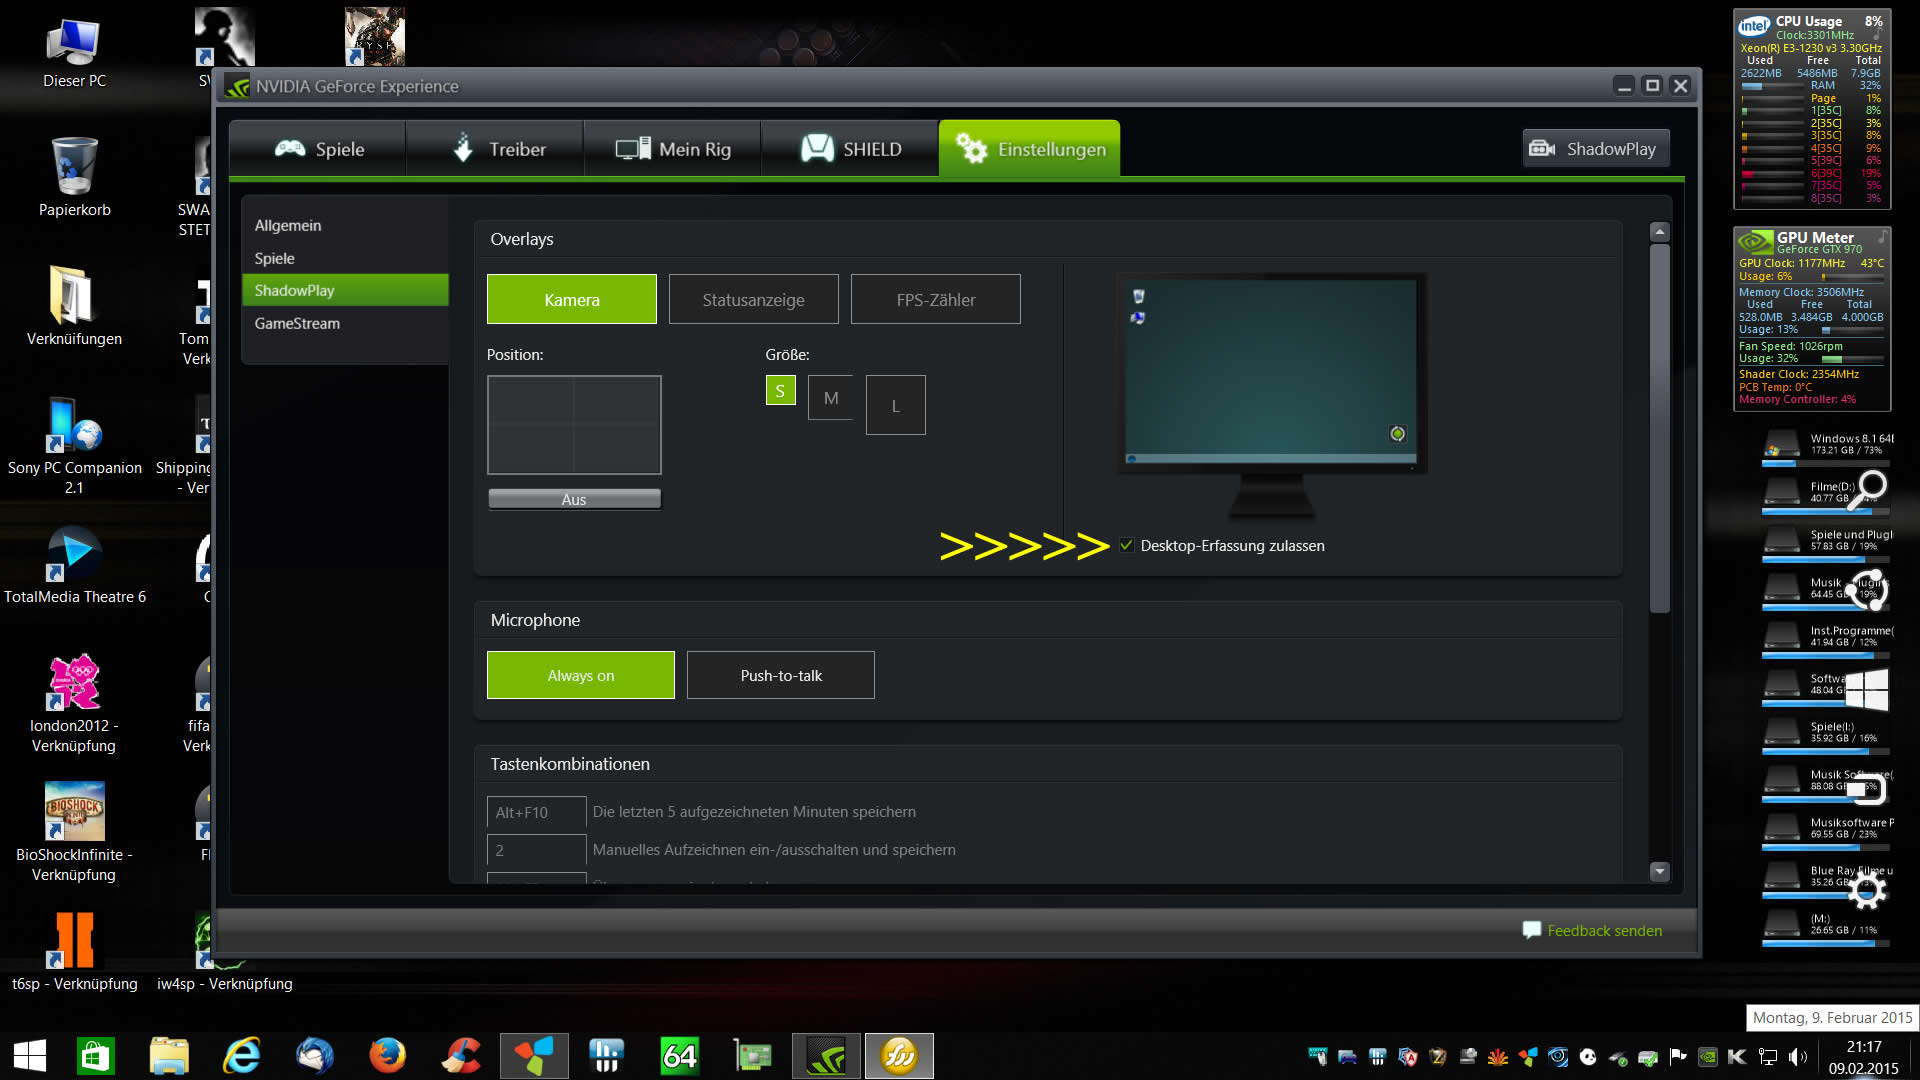Screen dimensions: 1920x1080
Task: Open the Devices charm icon
Action: [x=1868, y=790]
